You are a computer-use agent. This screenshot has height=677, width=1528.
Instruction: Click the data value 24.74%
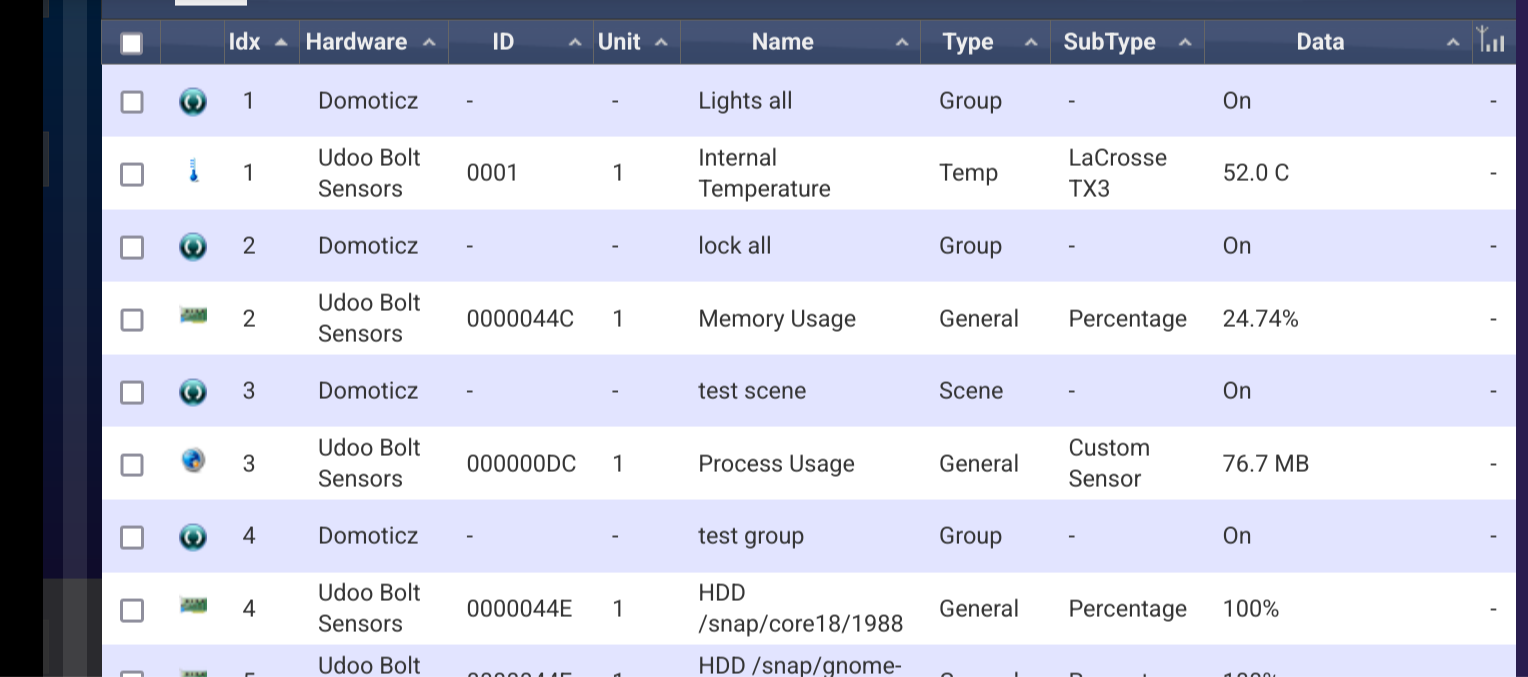[1261, 319]
